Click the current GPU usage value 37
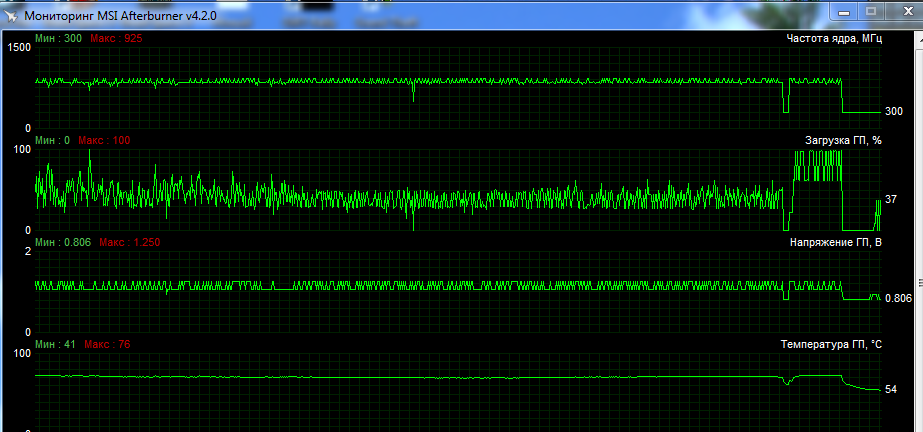923x432 pixels. 891,200
